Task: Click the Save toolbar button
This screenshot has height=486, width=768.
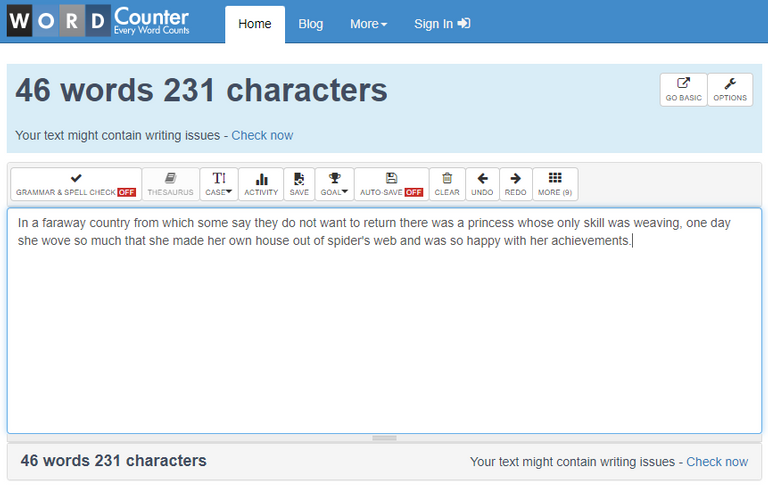Action: click(299, 184)
